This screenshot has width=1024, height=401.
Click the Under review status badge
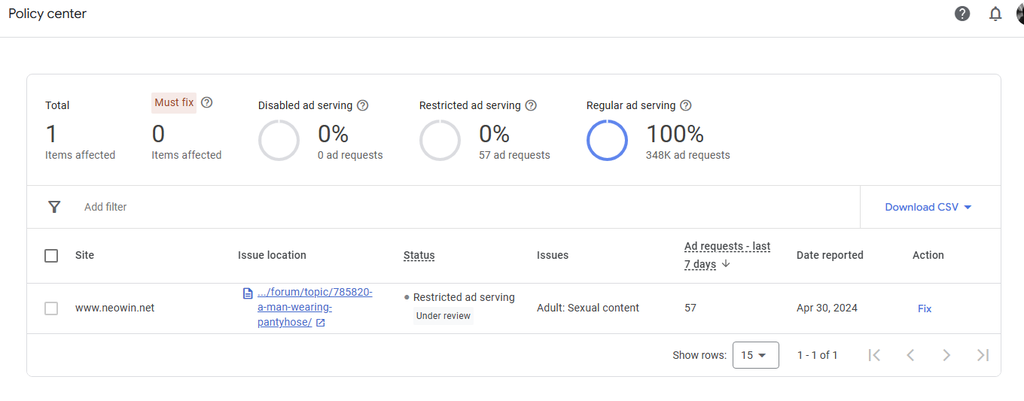[443, 316]
